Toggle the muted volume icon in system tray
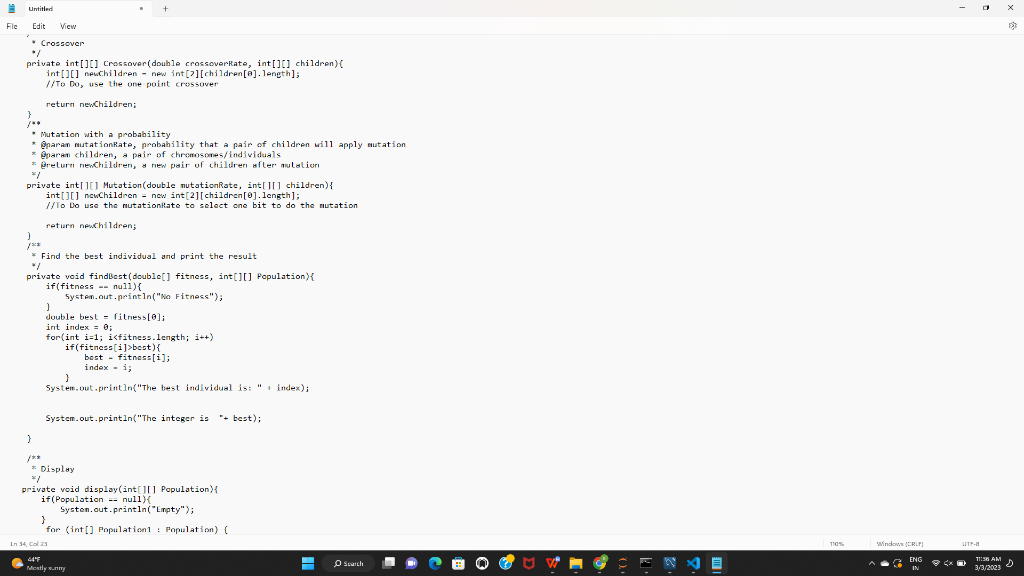Screen dimensions: 1024x576 point(947,563)
